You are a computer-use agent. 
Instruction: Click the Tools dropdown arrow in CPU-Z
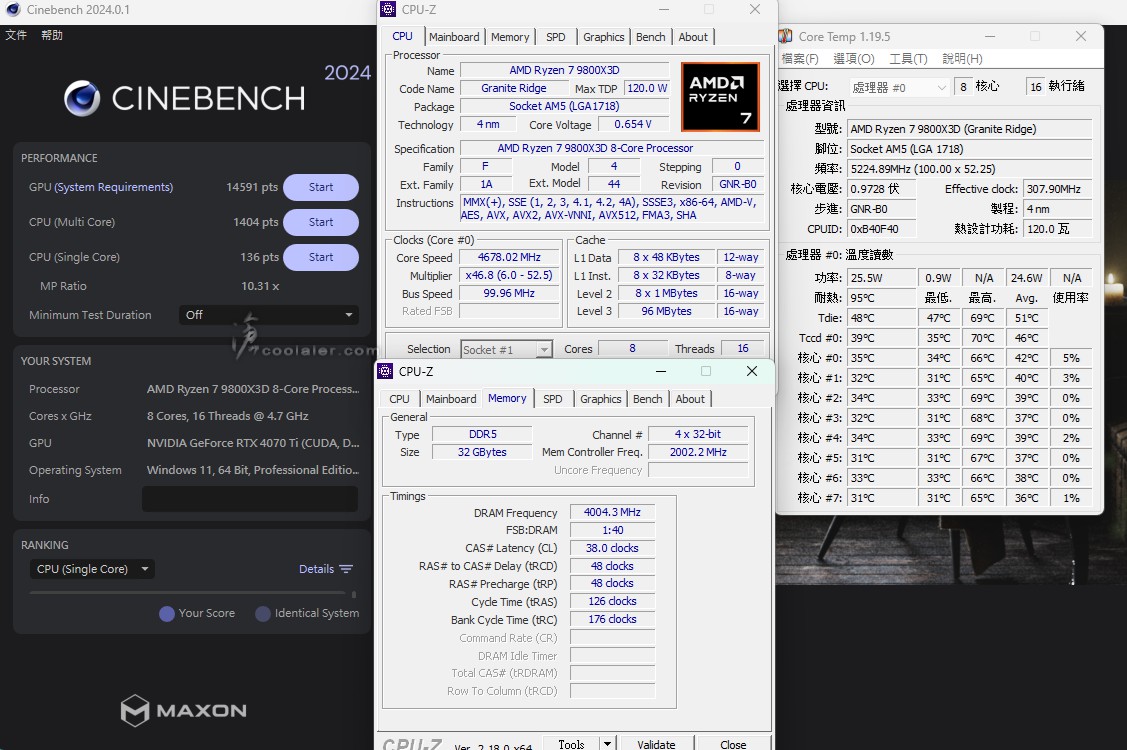606,744
